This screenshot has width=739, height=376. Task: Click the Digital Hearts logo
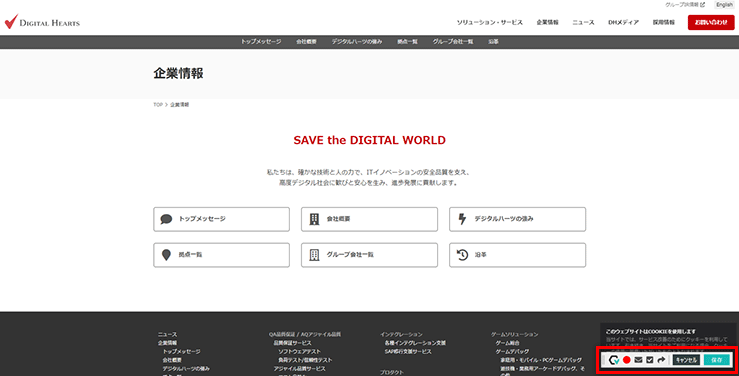[x=42, y=22]
